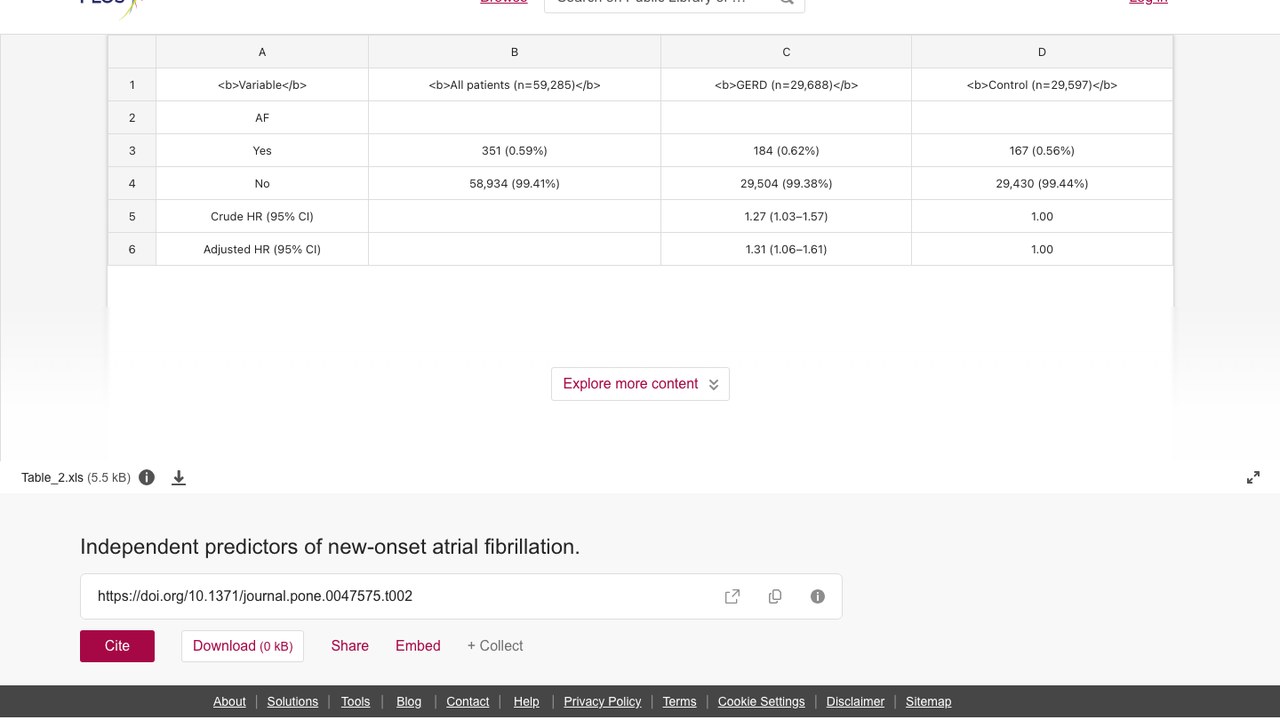1280x720 pixels.
Task: Click the Embed link
Action: pyautogui.click(x=418, y=646)
